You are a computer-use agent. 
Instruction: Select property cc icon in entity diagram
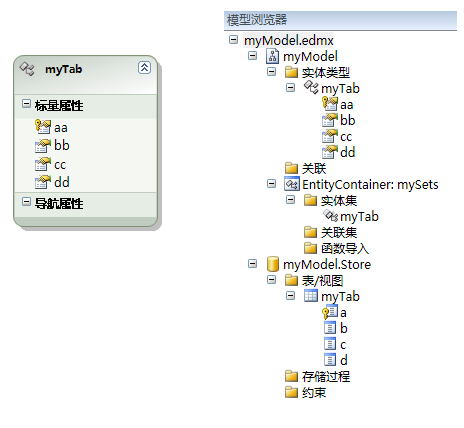43,164
